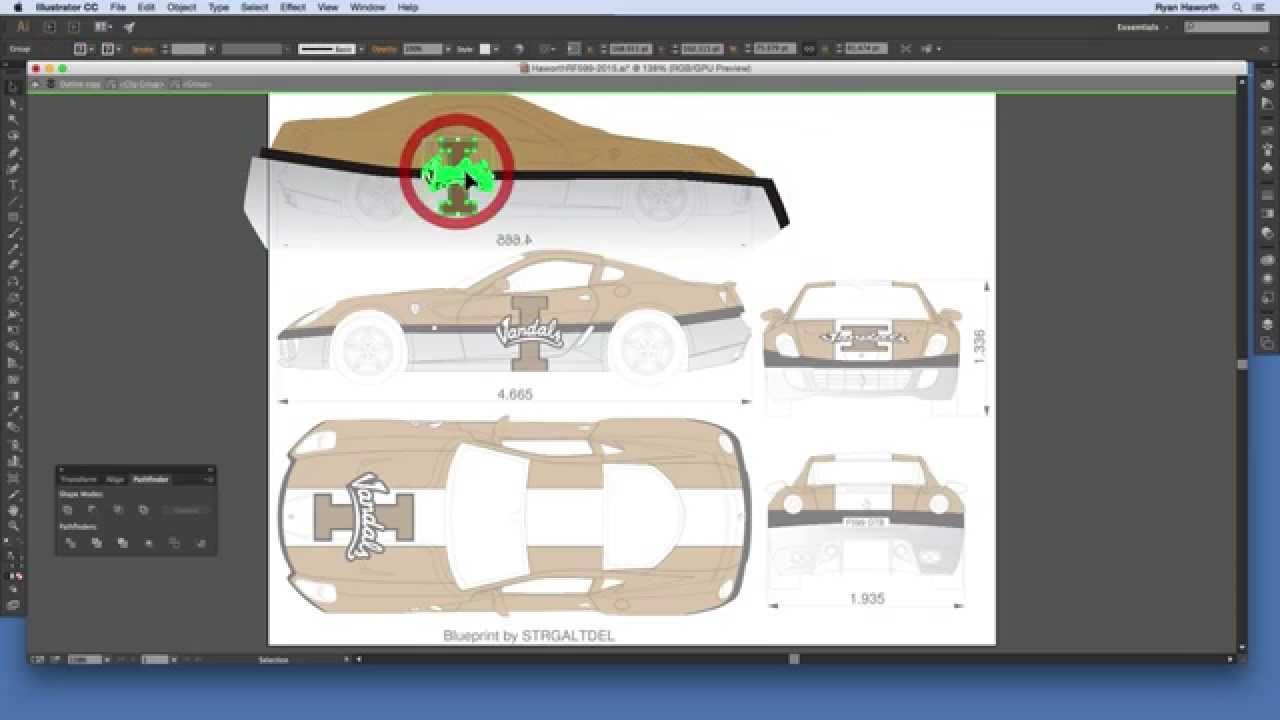The image size is (1280, 720).
Task: Click the back arrow to exit isolation mode
Action: [35, 85]
